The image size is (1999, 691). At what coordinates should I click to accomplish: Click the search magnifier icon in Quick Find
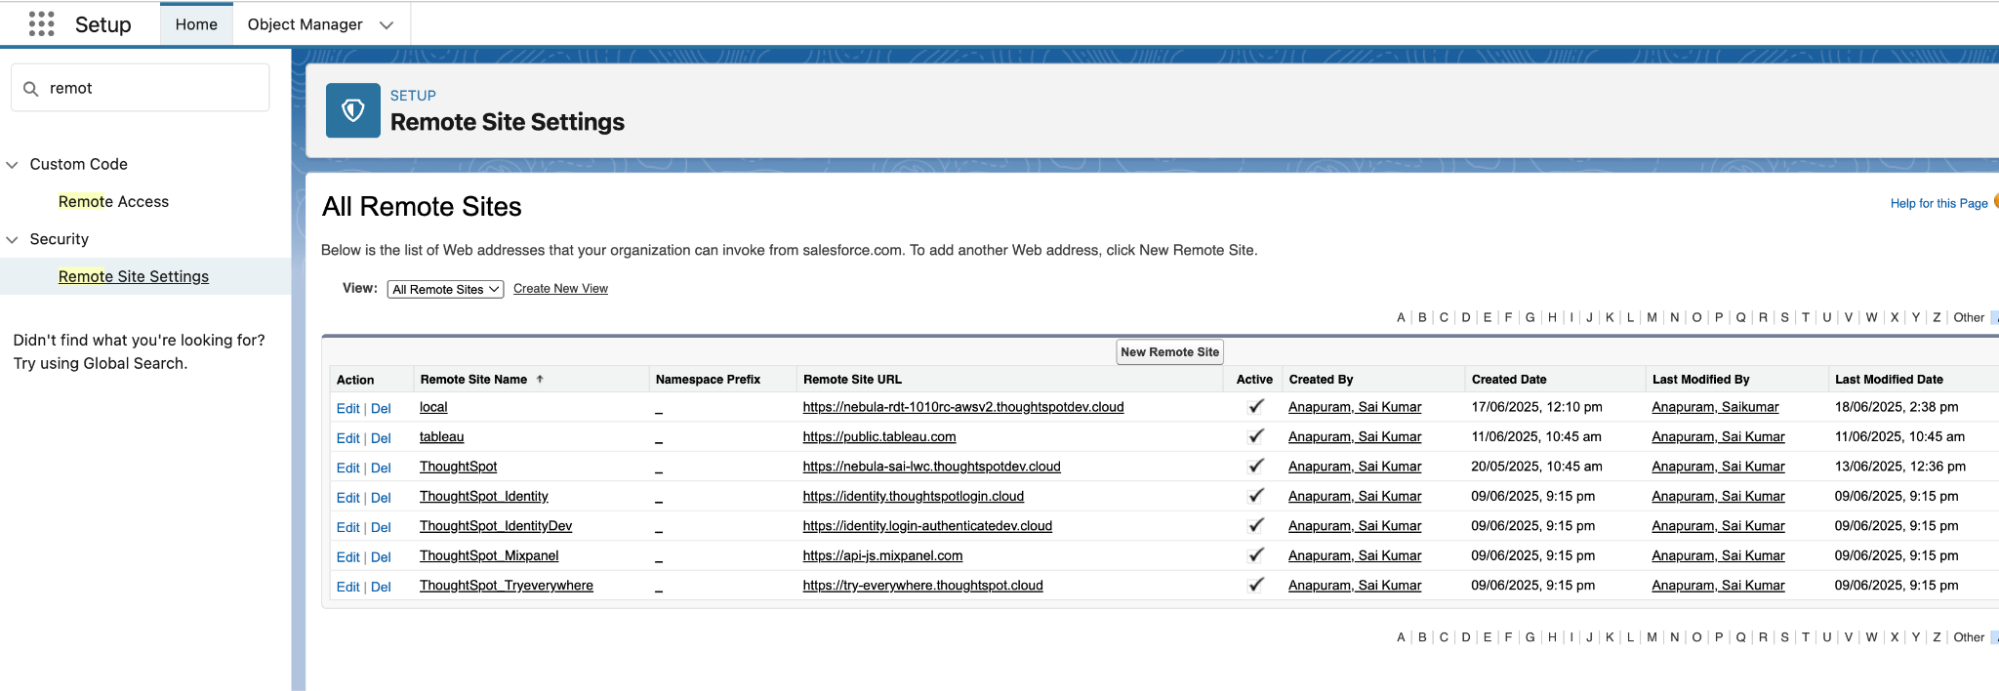(x=31, y=89)
